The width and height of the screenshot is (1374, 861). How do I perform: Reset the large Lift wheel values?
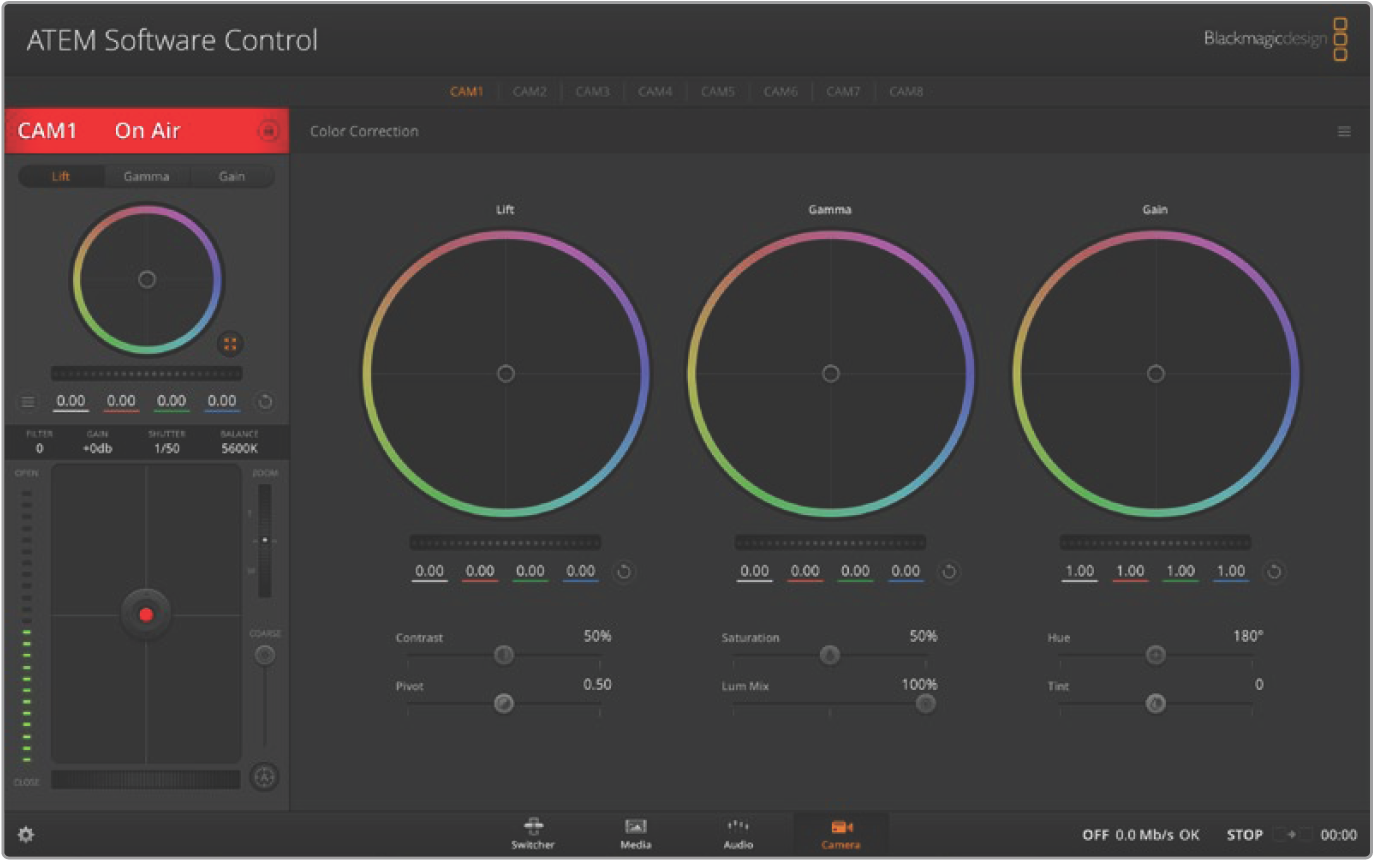pyautogui.click(x=623, y=572)
